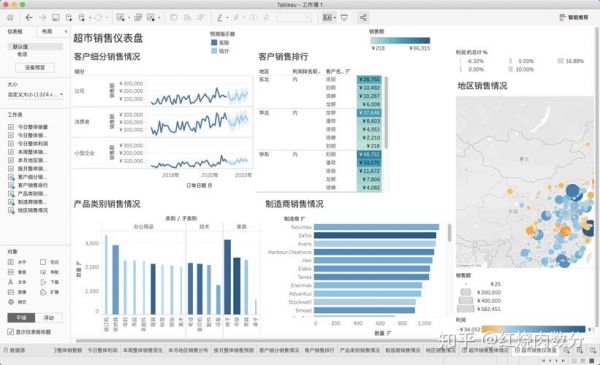Viewport: 600px width, 365px height.
Task: Select the 下载 download object
Action: click(49, 282)
